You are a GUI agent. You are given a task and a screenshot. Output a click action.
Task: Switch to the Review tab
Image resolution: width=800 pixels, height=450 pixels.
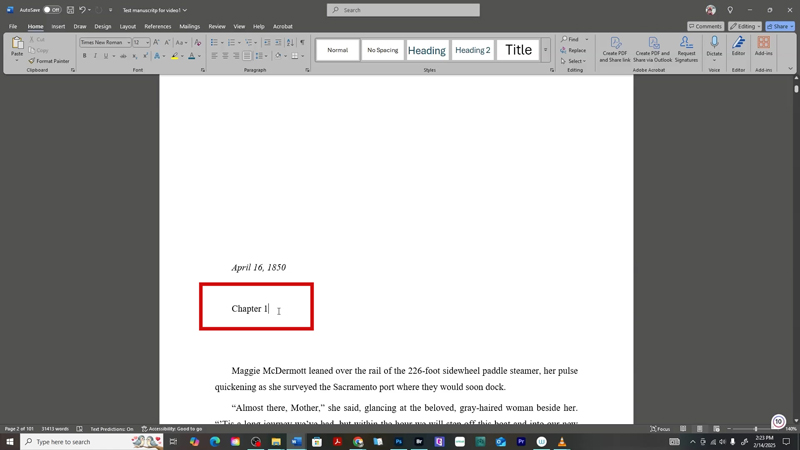[217, 27]
